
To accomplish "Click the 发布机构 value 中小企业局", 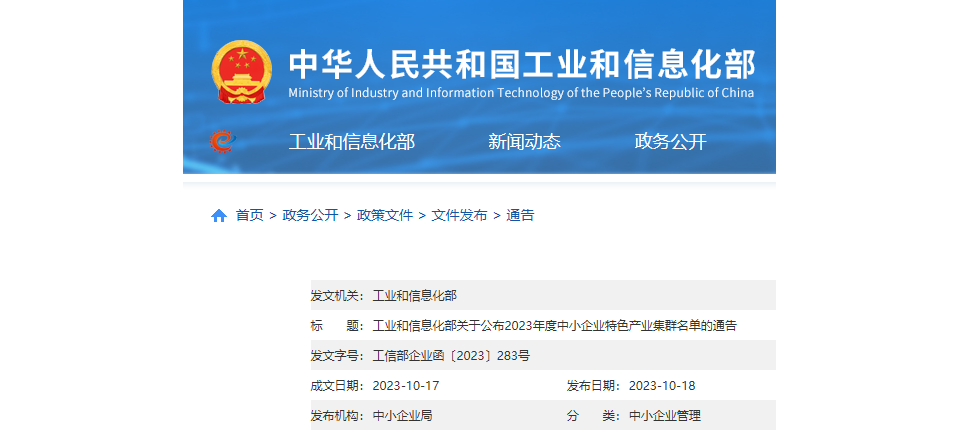I will click(x=402, y=416).
